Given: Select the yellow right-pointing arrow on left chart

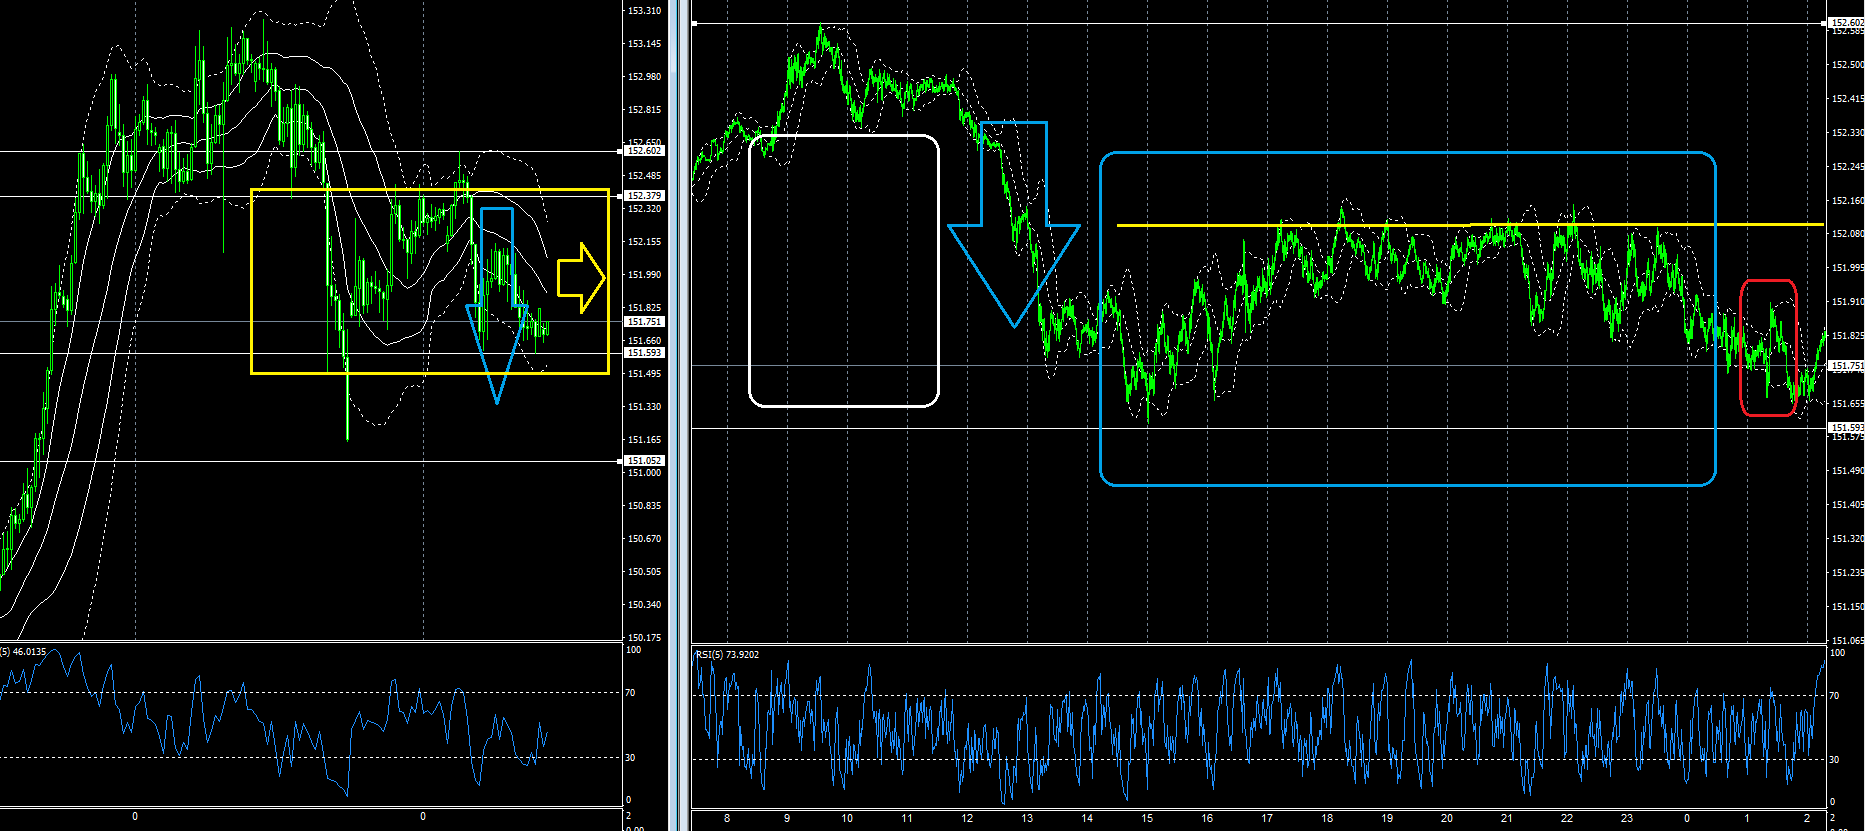Looking at the screenshot, I should click(581, 277).
